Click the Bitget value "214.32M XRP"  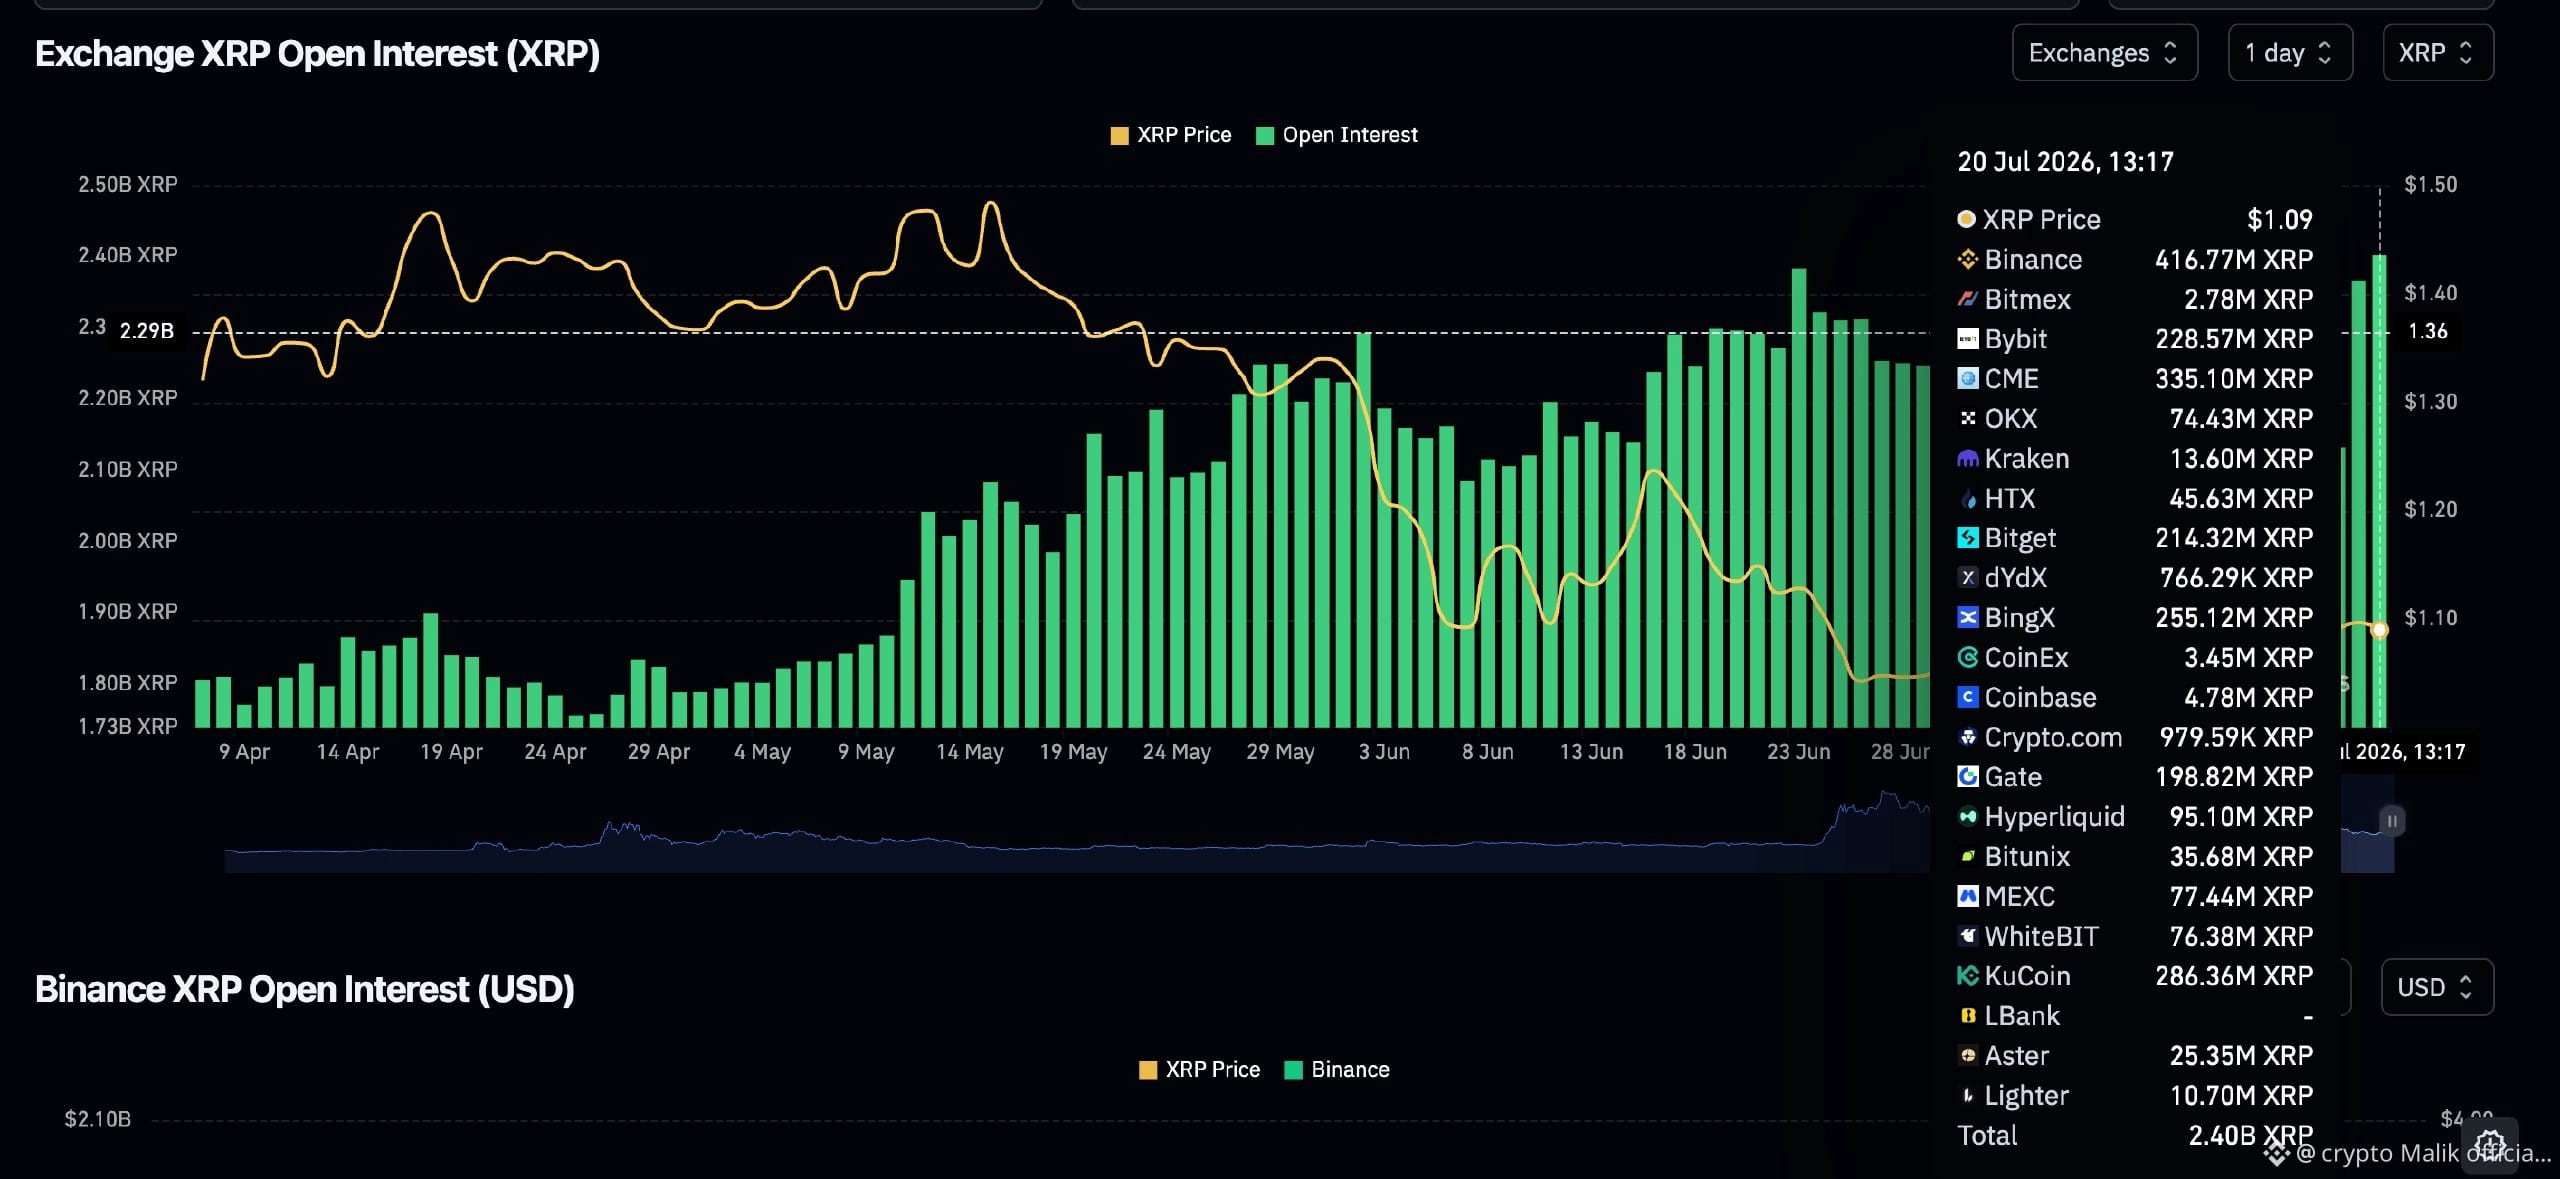(x=2234, y=538)
